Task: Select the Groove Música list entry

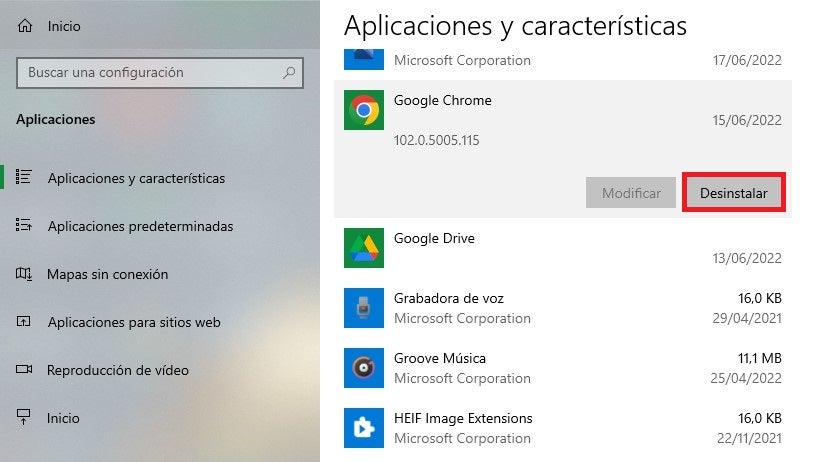Action: point(560,368)
